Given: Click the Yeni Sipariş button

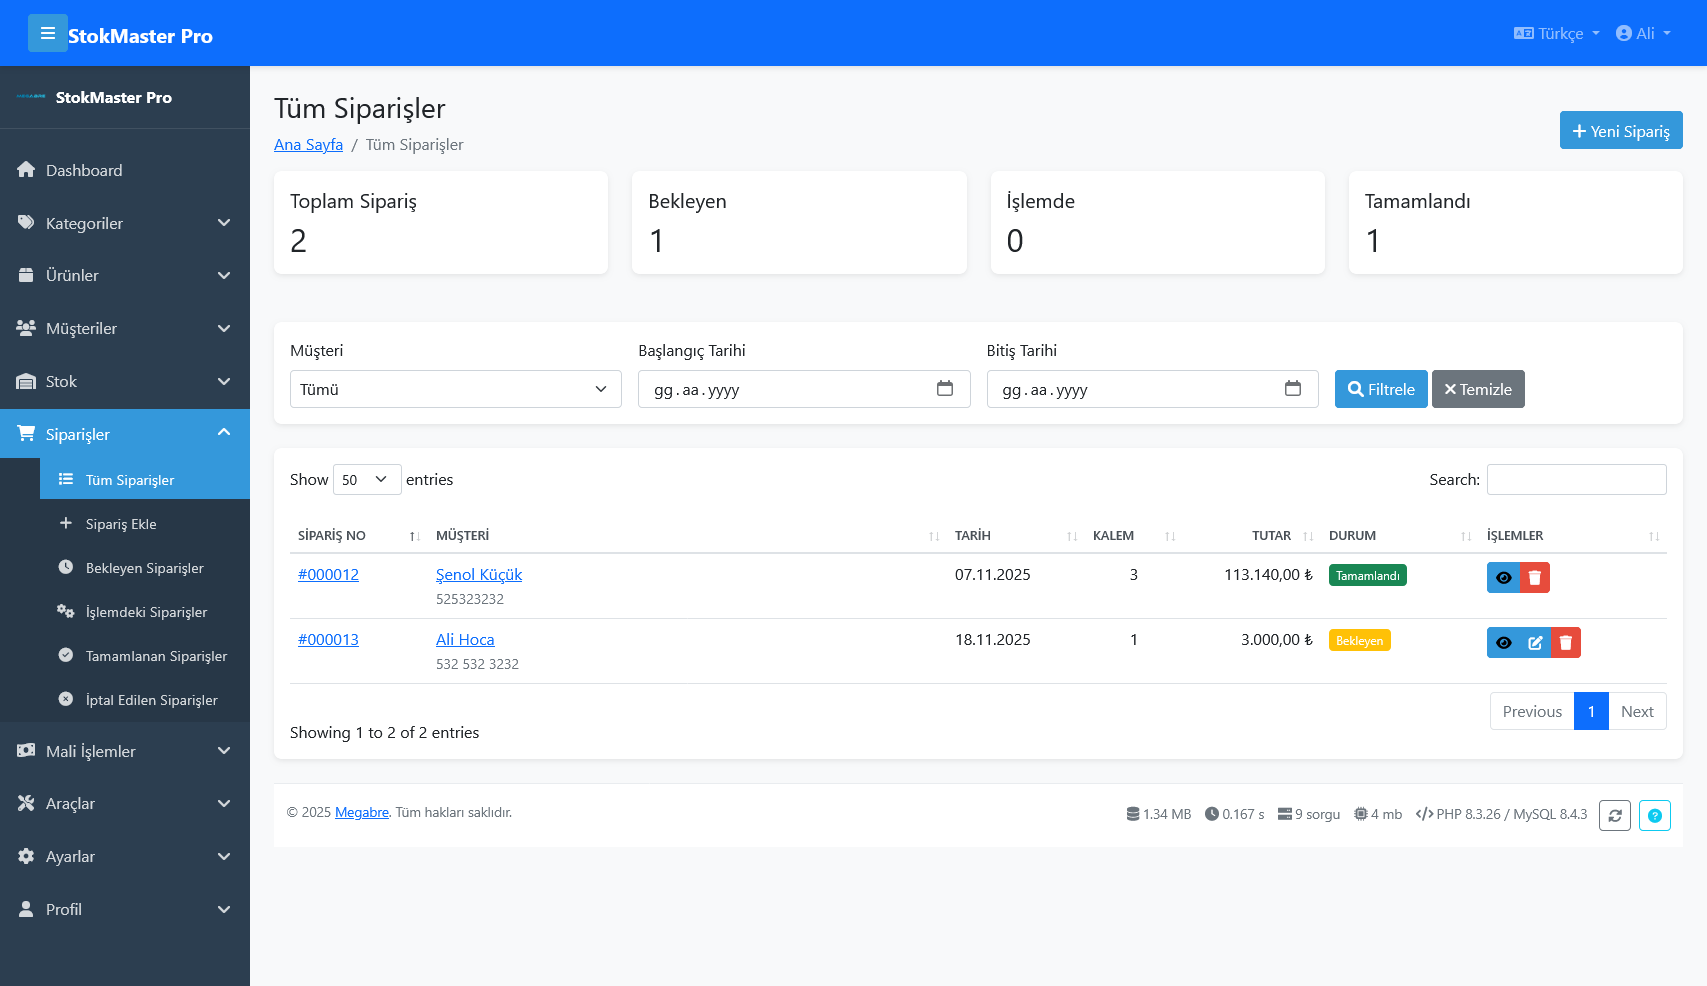Looking at the screenshot, I should coord(1621,130).
